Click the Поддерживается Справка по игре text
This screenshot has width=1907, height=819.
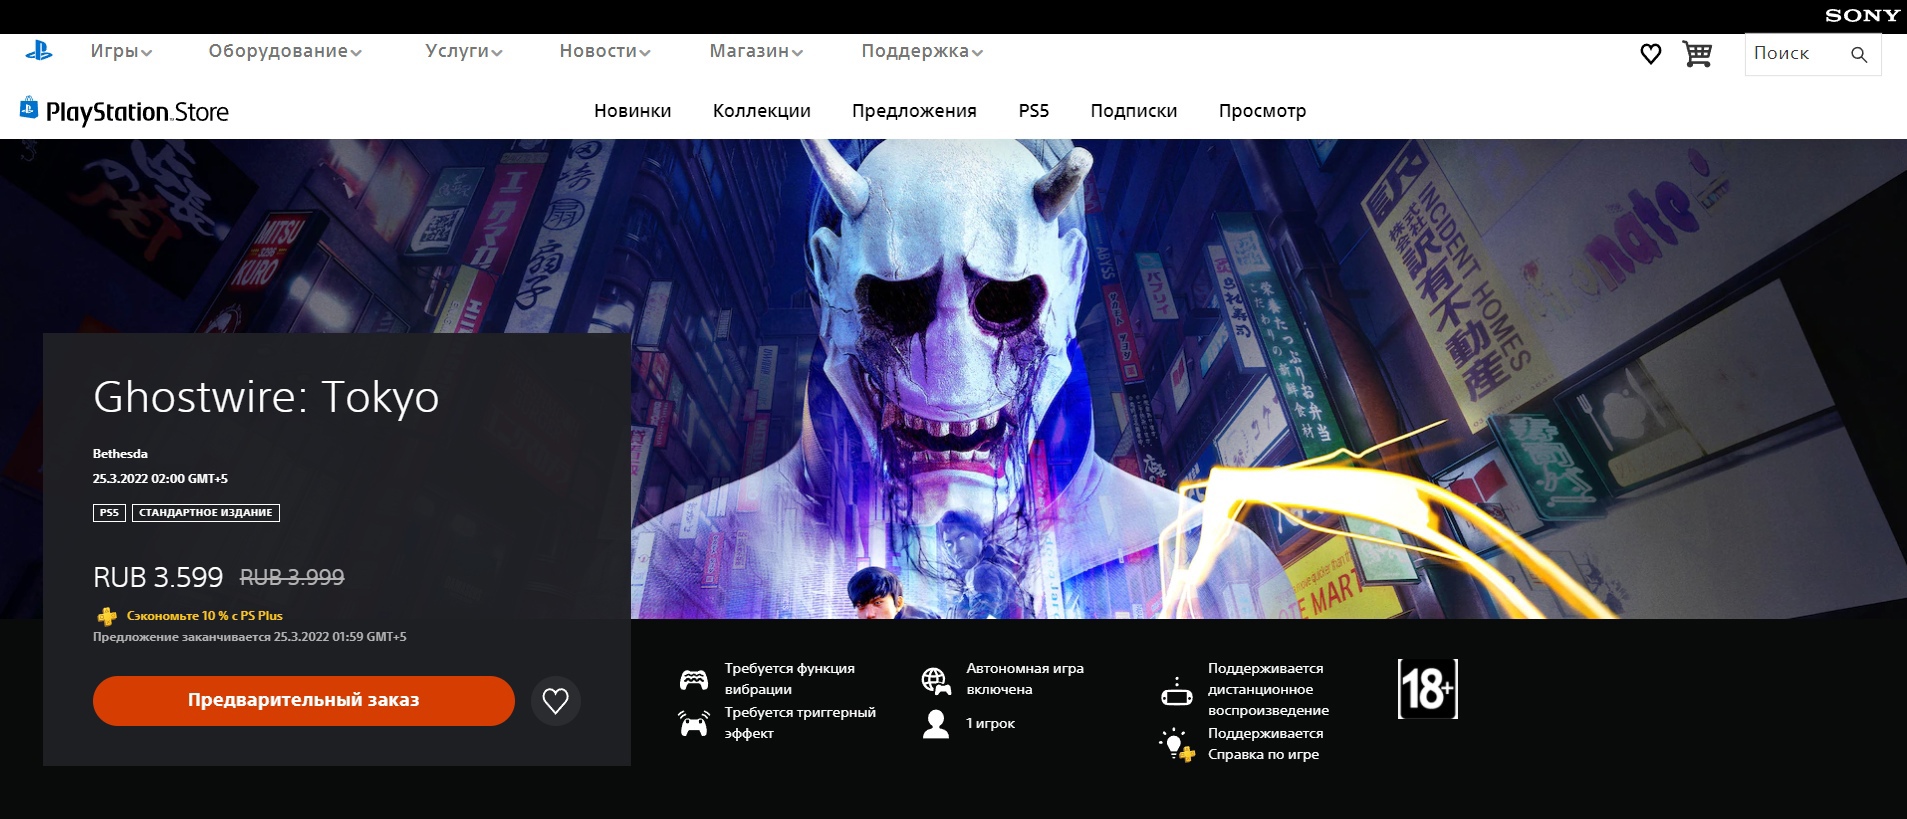tap(1265, 744)
